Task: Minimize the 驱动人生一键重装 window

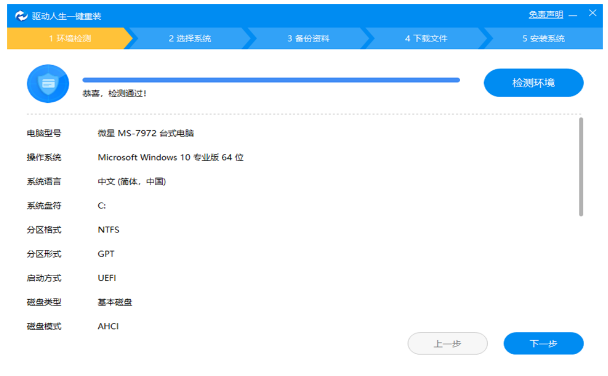Action: [573, 15]
